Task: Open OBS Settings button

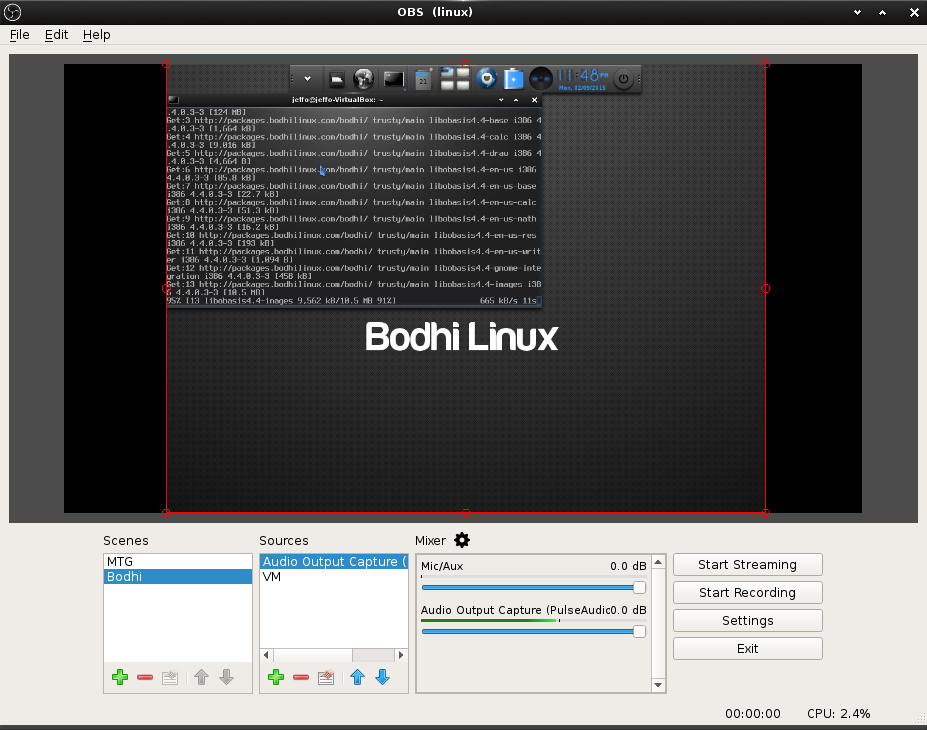Action: tap(747, 621)
